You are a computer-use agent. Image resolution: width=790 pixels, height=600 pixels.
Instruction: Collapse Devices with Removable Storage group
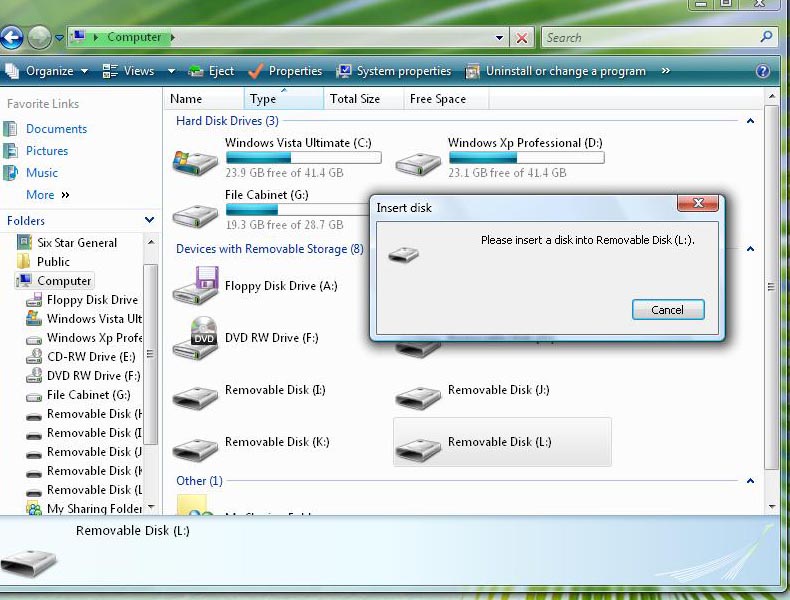point(750,249)
